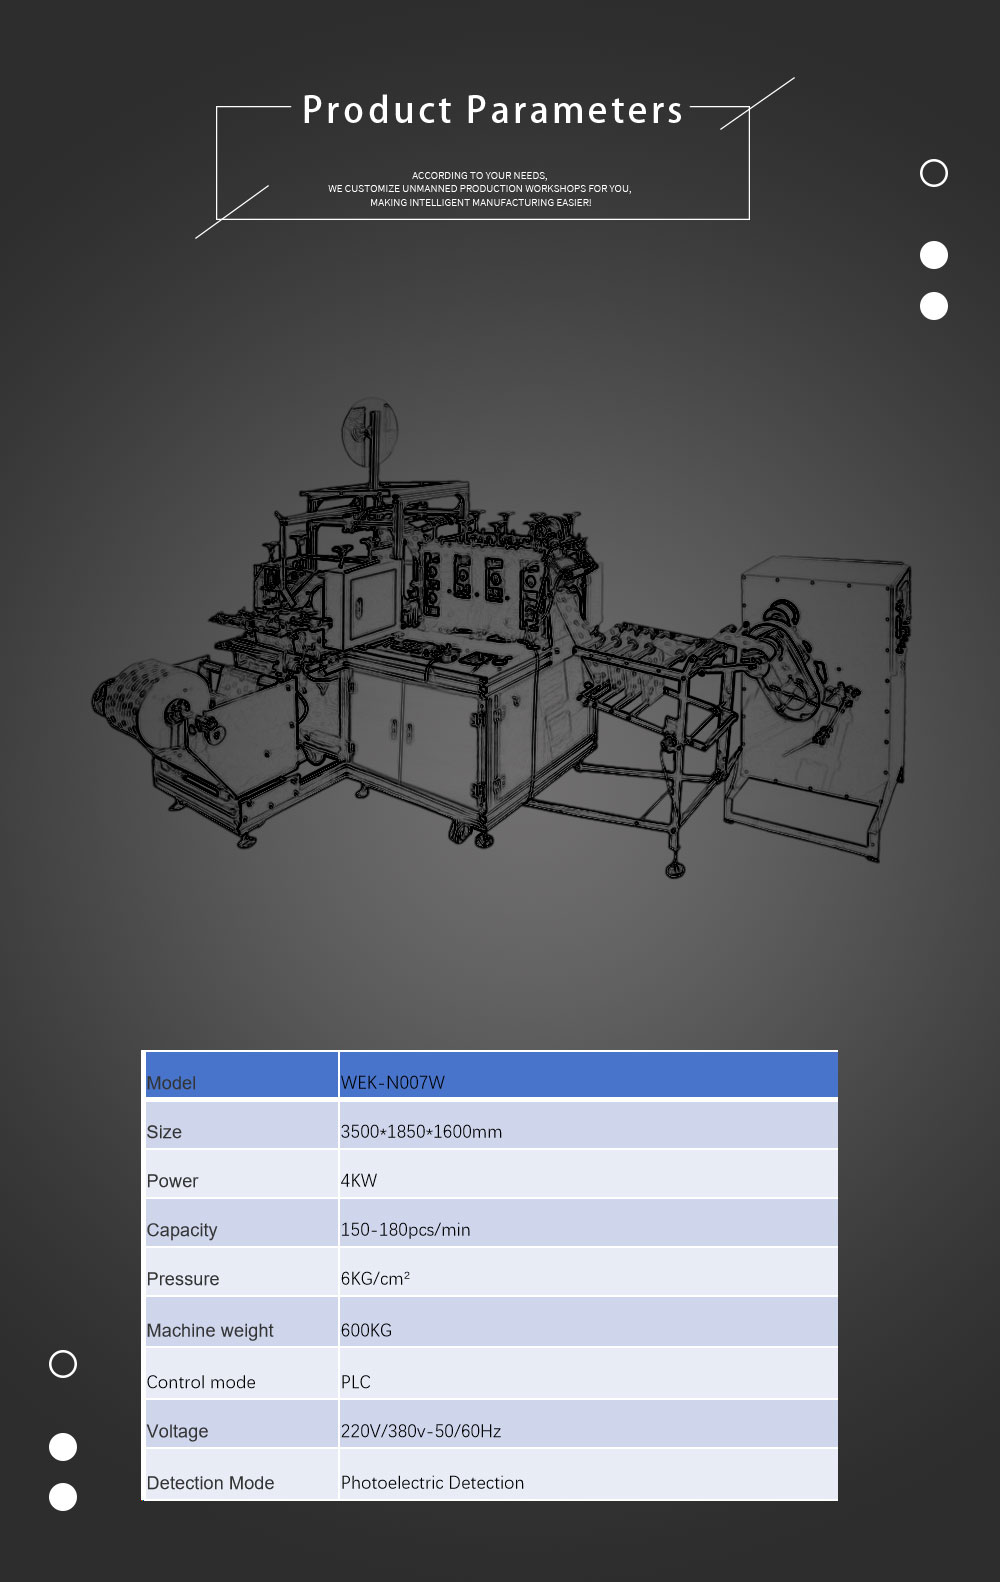
Task: Click the Power row label
Action: 172,1180
